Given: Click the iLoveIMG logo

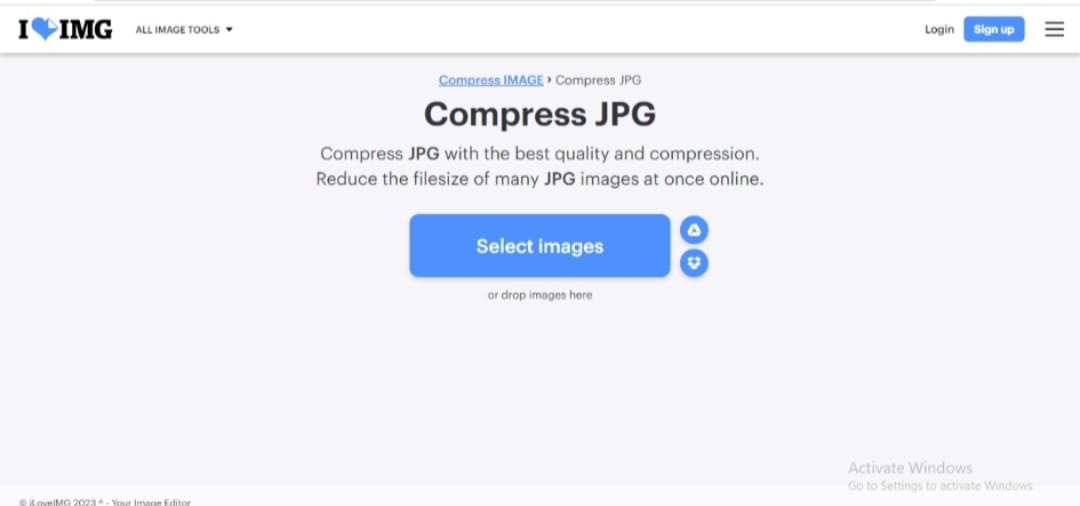Looking at the screenshot, I should click(x=65, y=30).
